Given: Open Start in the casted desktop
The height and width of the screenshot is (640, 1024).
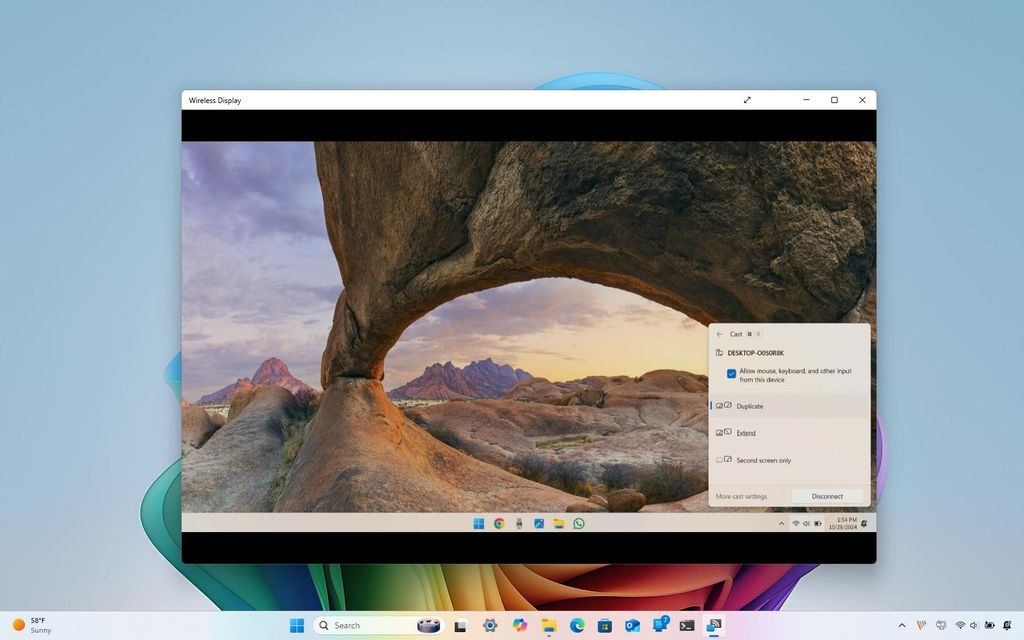Looking at the screenshot, I should pyautogui.click(x=478, y=523).
